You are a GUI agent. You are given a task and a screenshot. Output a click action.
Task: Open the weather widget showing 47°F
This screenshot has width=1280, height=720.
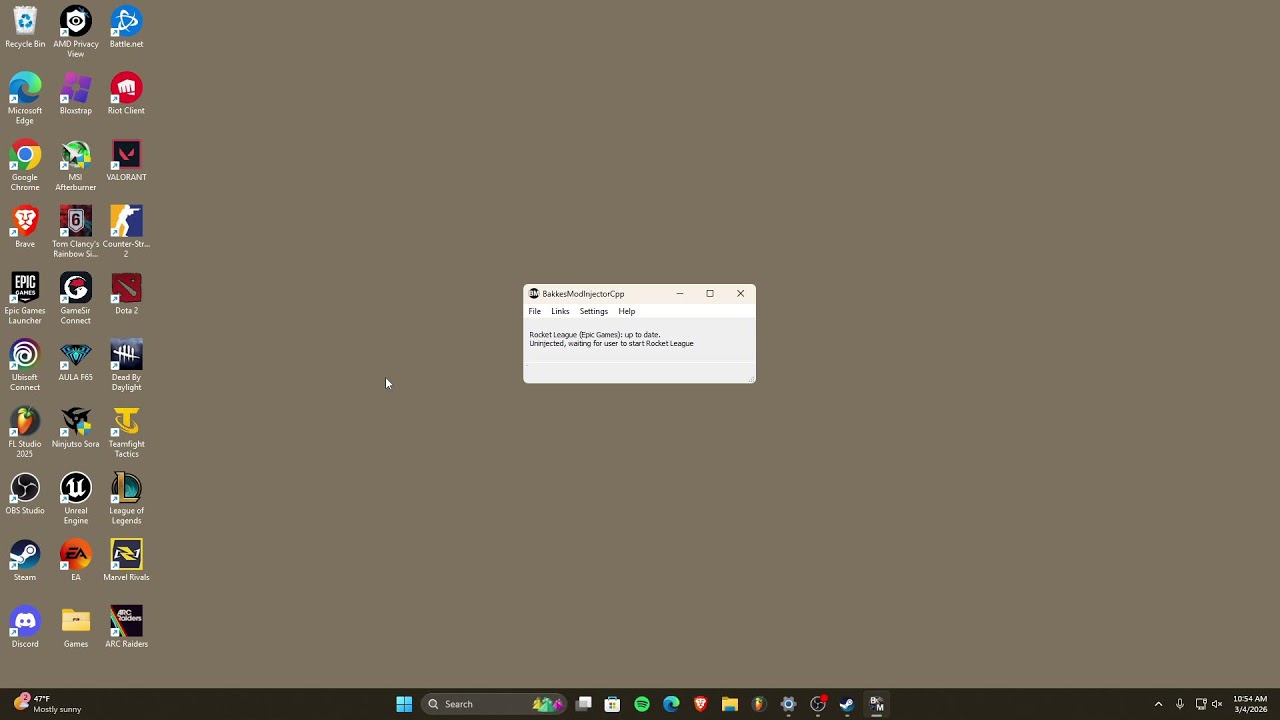tap(48, 704)
